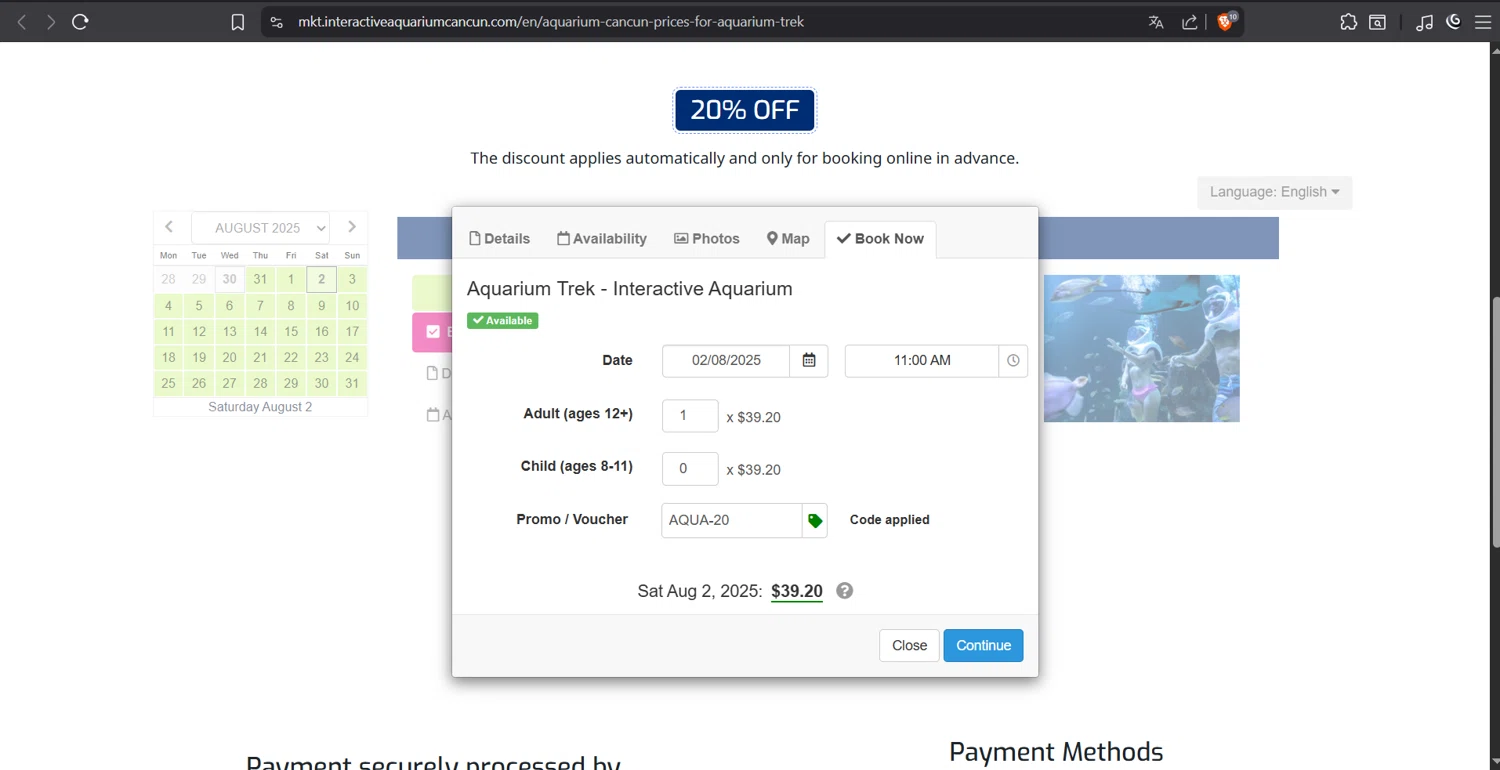Click Saturday August 2 calendar footer
Viewport: 1500px width, 770px height.
tap(260, 407)
